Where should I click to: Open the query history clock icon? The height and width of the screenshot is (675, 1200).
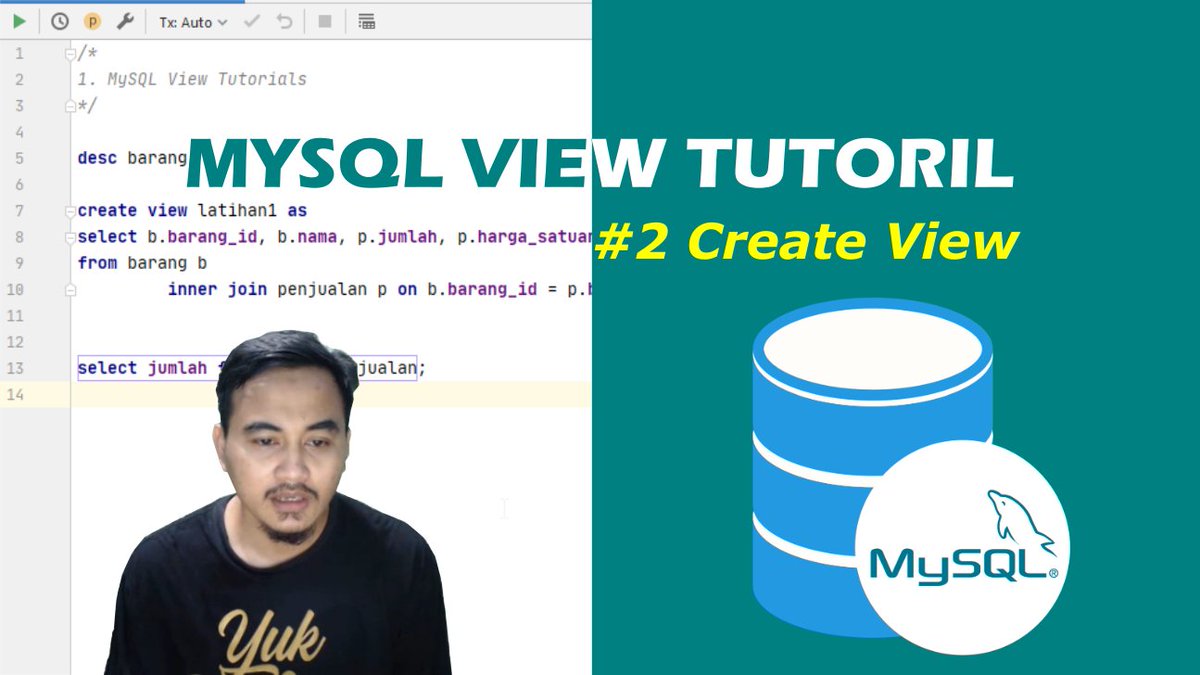60,21
